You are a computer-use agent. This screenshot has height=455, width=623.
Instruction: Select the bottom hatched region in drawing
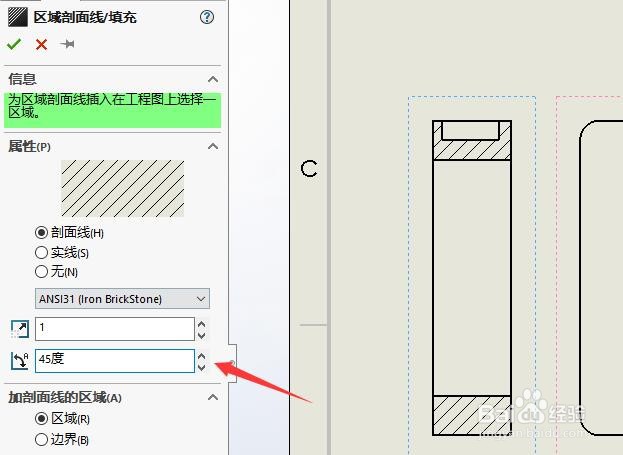pos(472,415)
